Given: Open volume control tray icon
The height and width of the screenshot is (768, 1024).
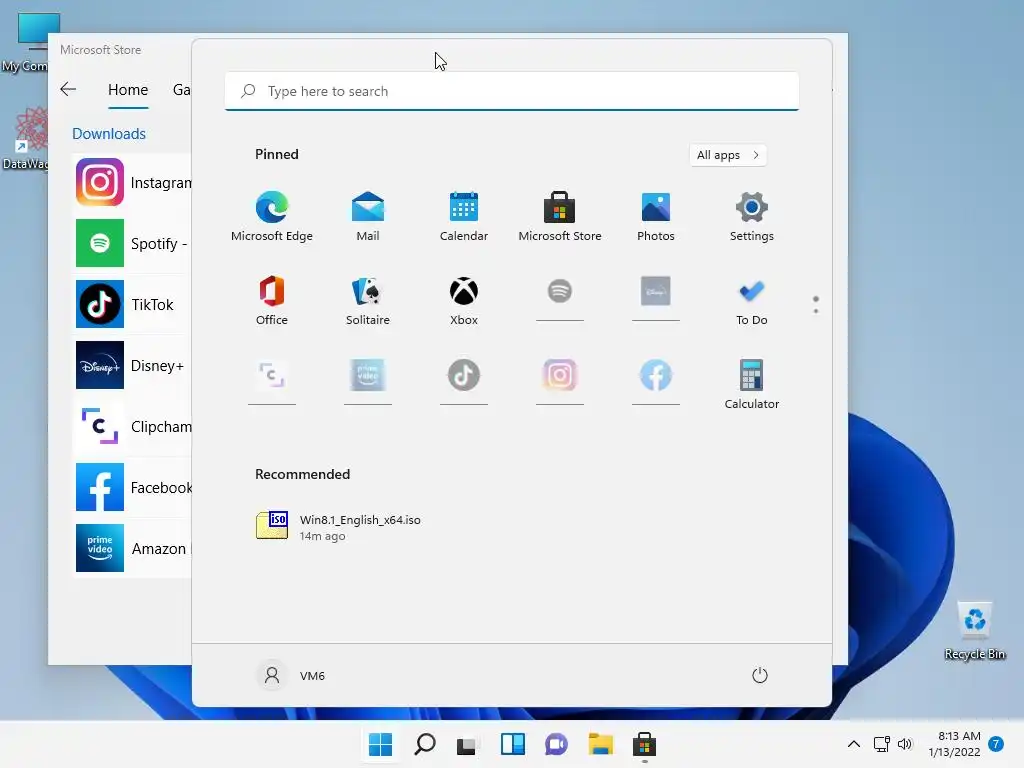Looking at the screenshot, I should (x=904, y=744).
